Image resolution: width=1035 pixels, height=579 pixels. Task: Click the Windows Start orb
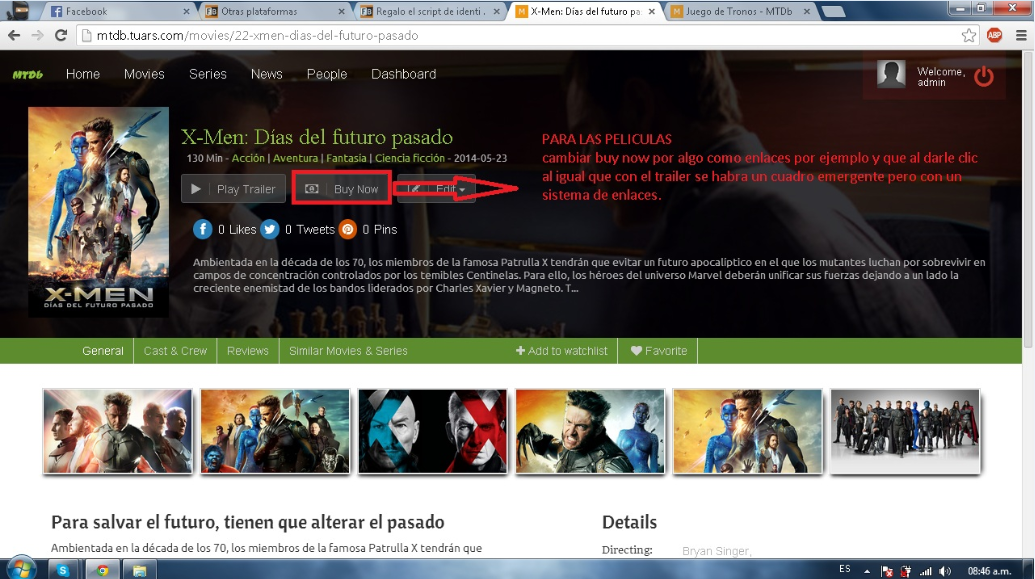(20, 568)
